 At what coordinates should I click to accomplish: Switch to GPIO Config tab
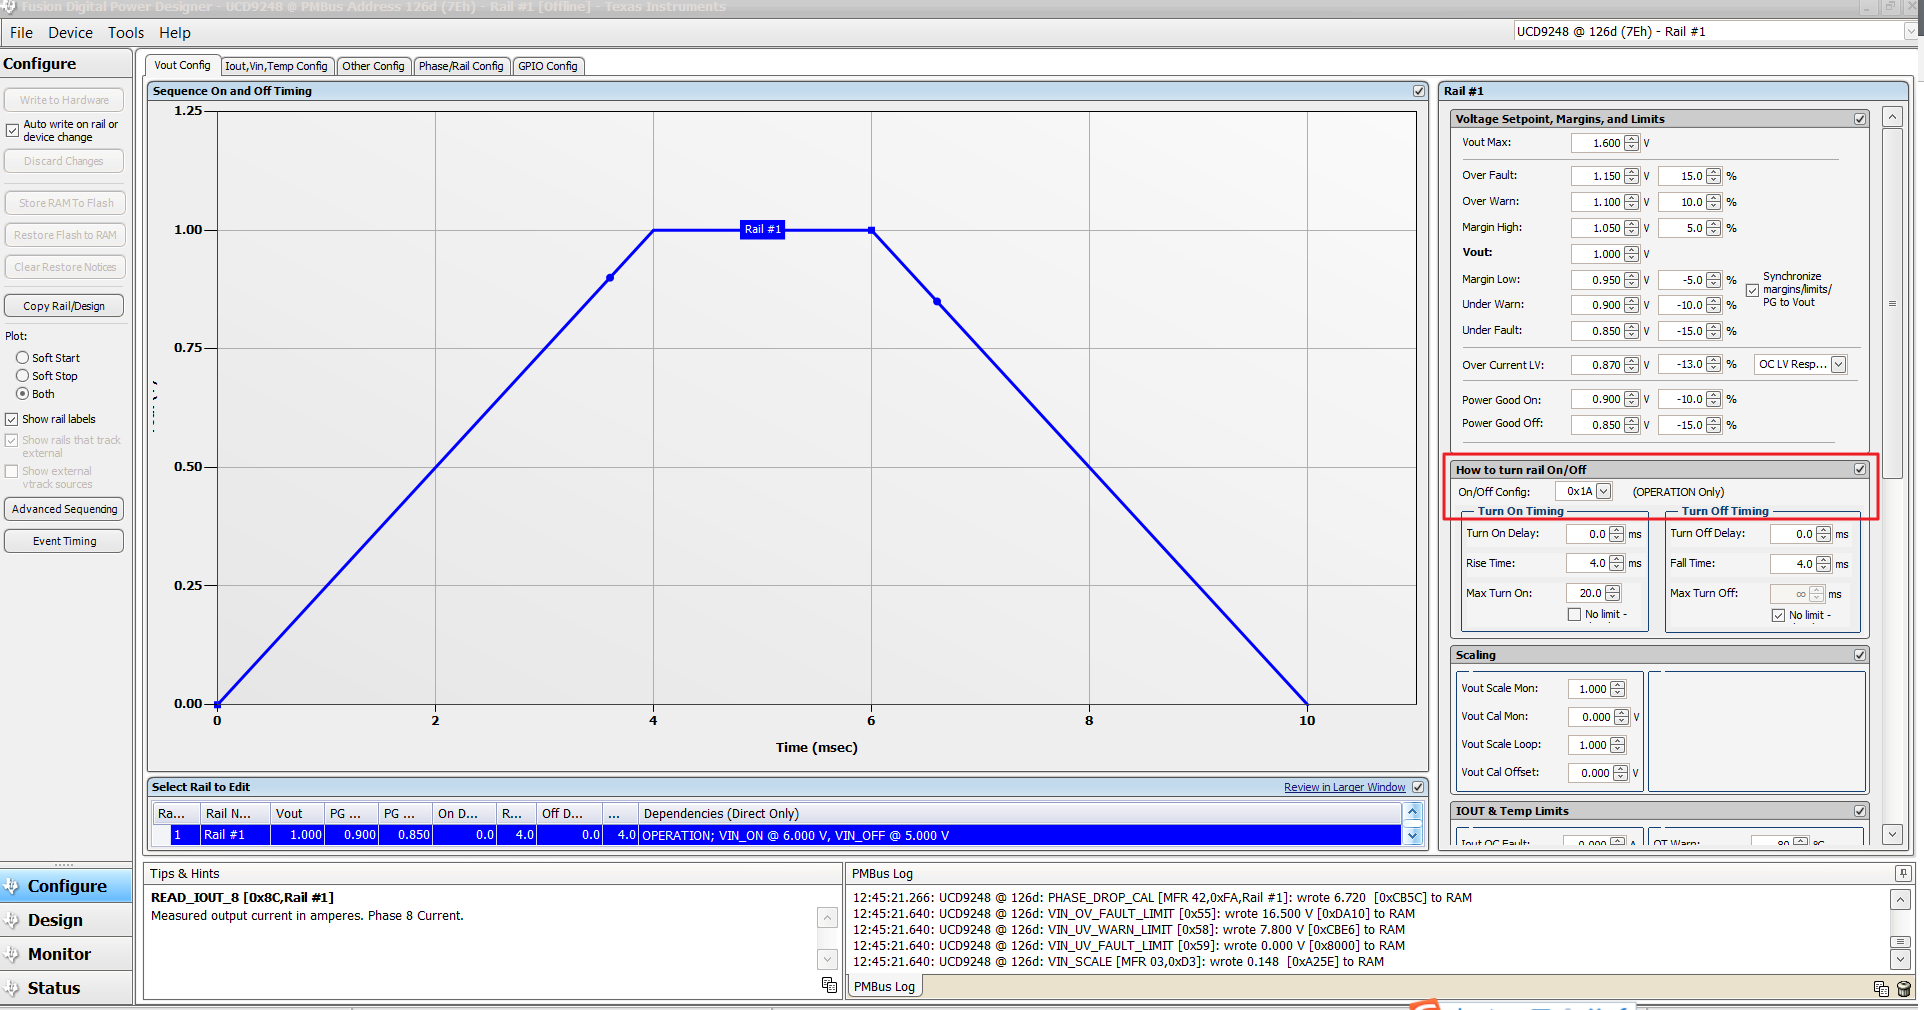(548, 66)
